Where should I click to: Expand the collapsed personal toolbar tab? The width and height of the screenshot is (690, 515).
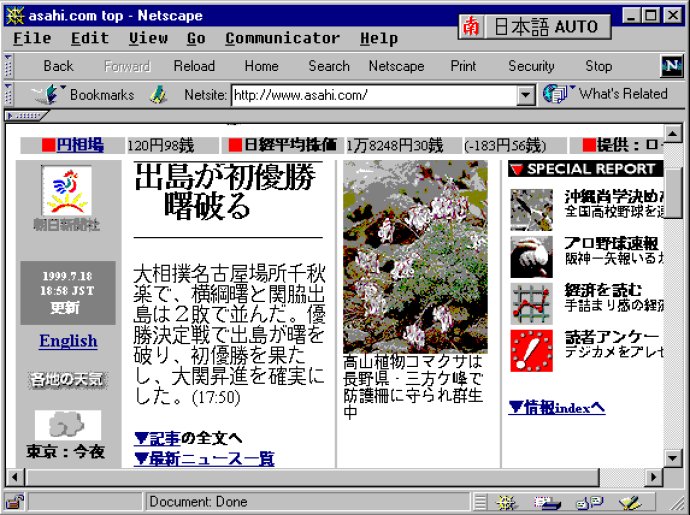(x=26, y=116)
